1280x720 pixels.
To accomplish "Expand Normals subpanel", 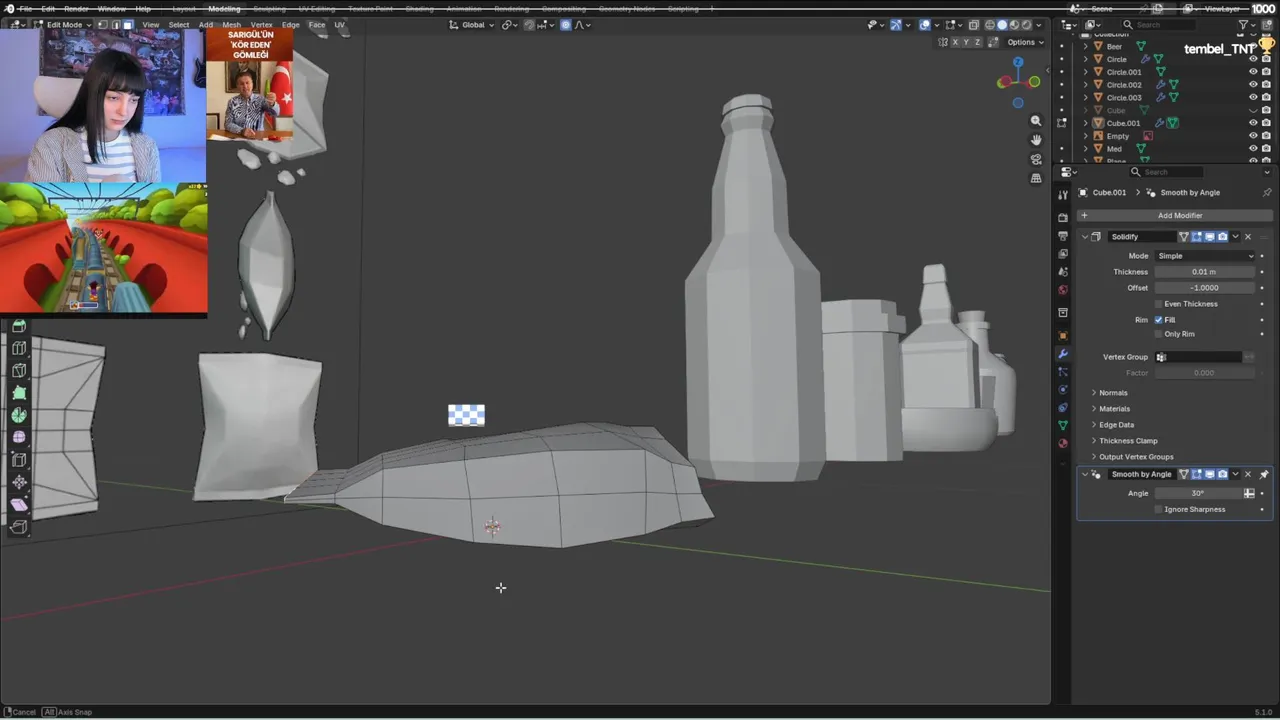I will tap(1112, 393).
